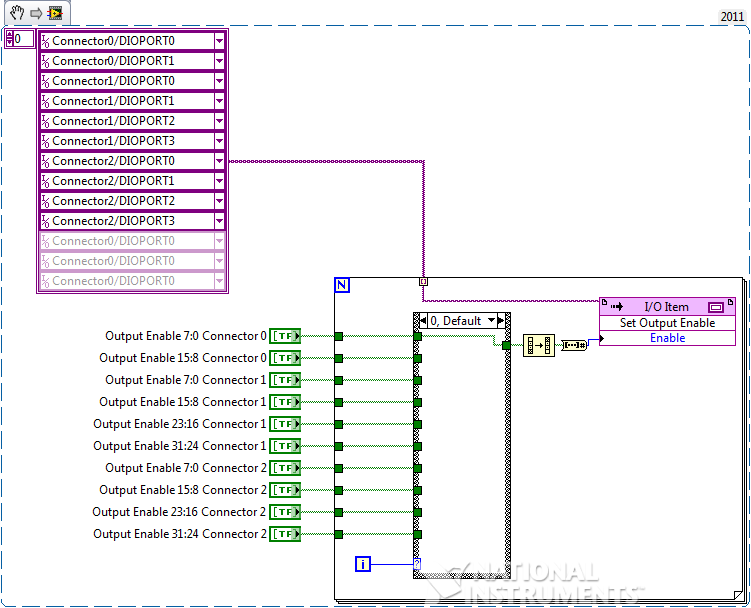751x608 pixels.
Task: Open the Connector0/DIOPORT0 first dropdown arrow
Action: click(219, 41)
